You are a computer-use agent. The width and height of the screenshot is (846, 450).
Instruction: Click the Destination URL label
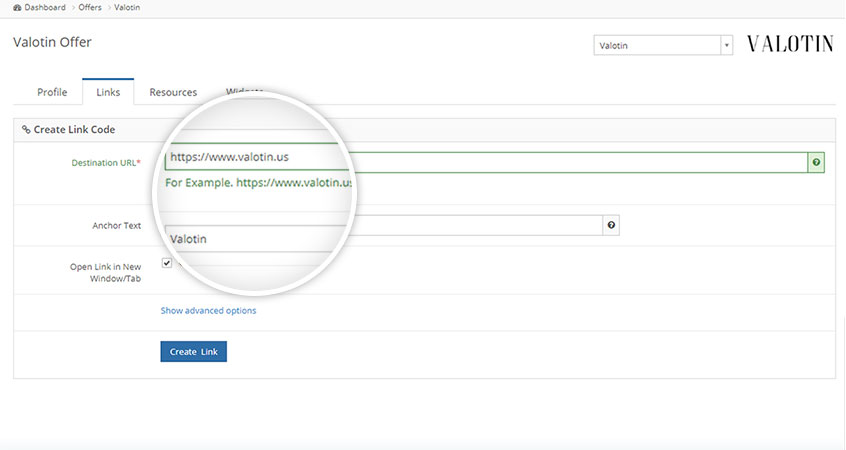point(105,163)
